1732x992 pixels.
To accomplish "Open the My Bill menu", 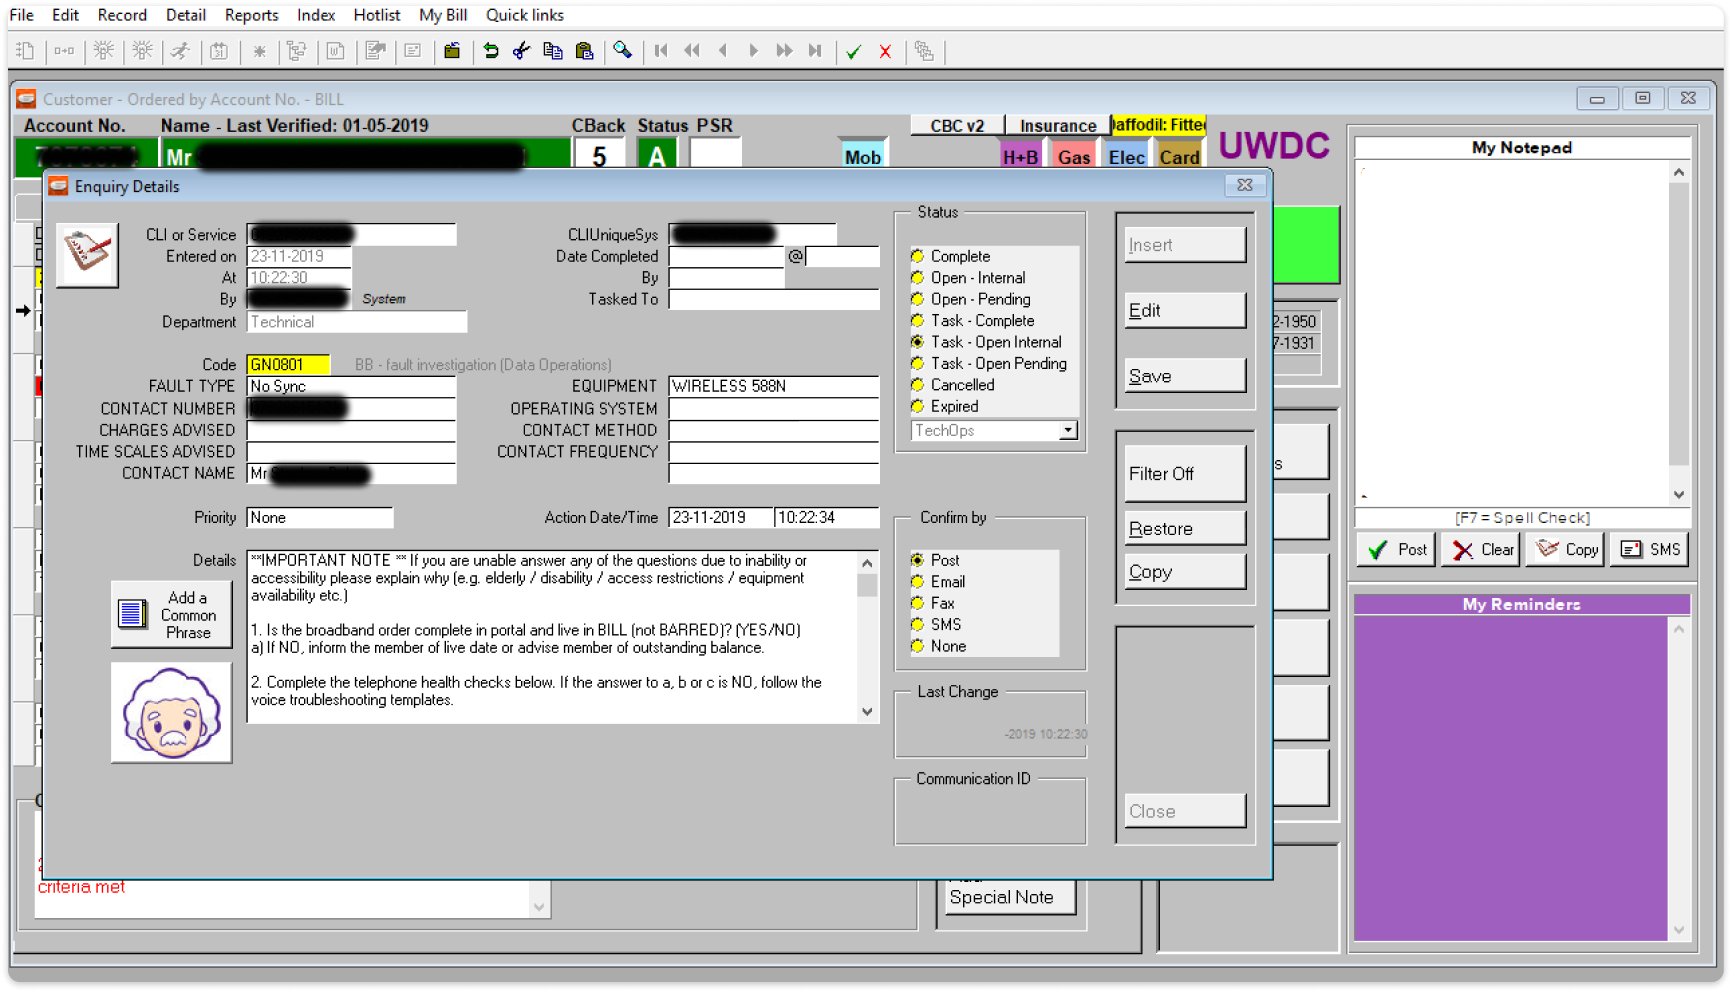I will [x=443, y=15].
